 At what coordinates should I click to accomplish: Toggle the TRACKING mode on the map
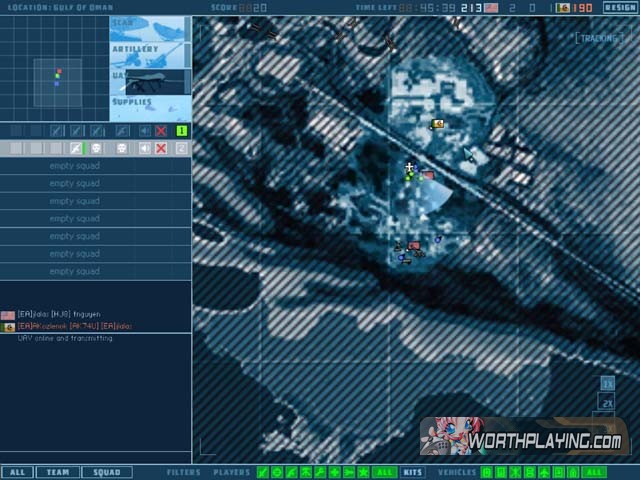600,38
